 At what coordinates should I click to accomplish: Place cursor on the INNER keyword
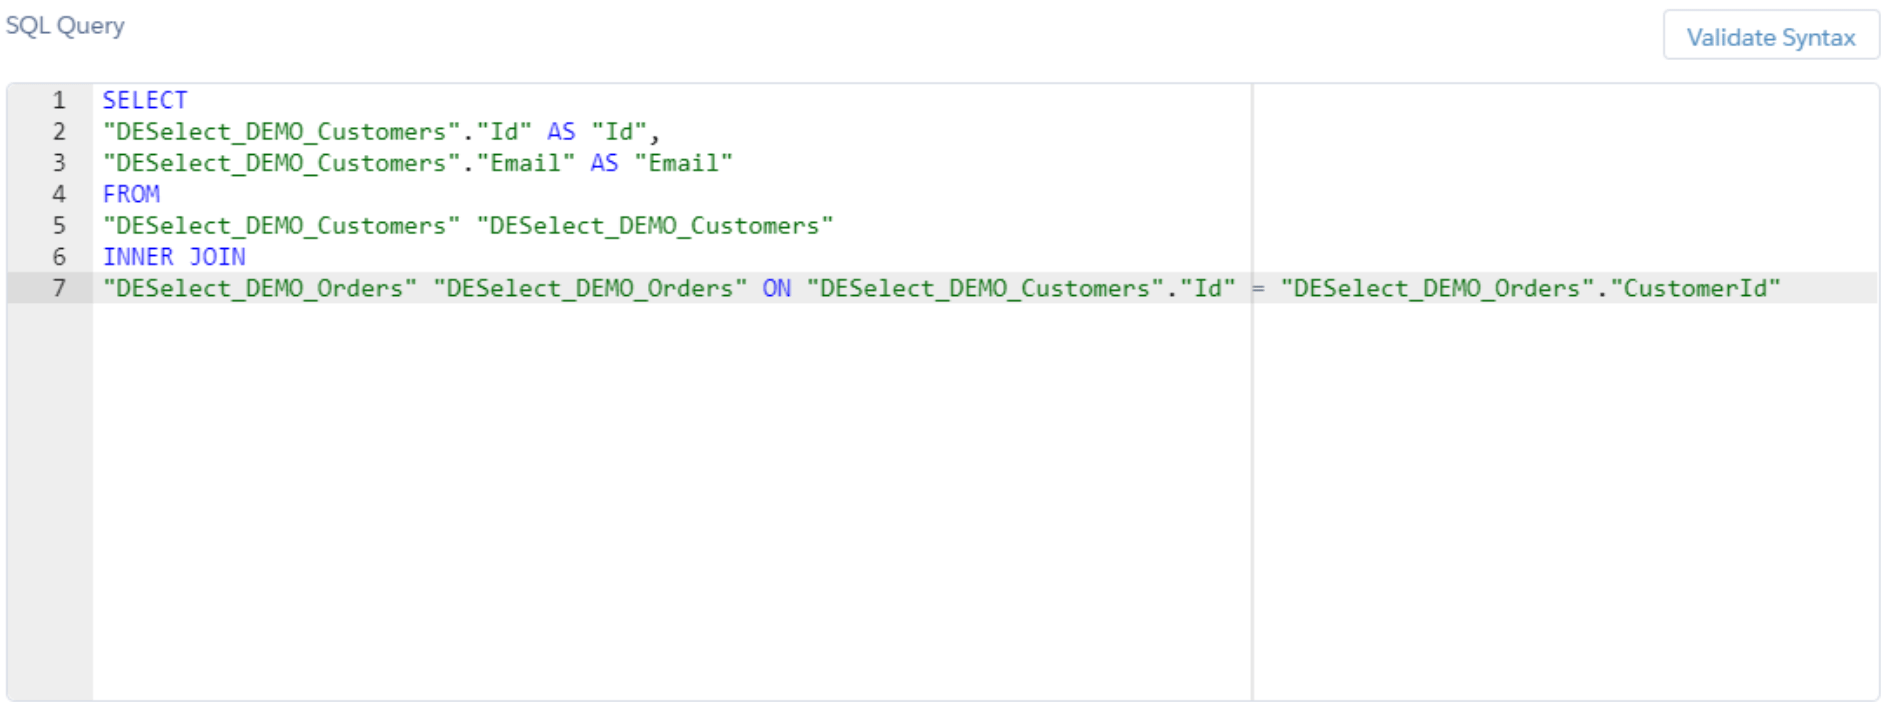click(138, 257)
